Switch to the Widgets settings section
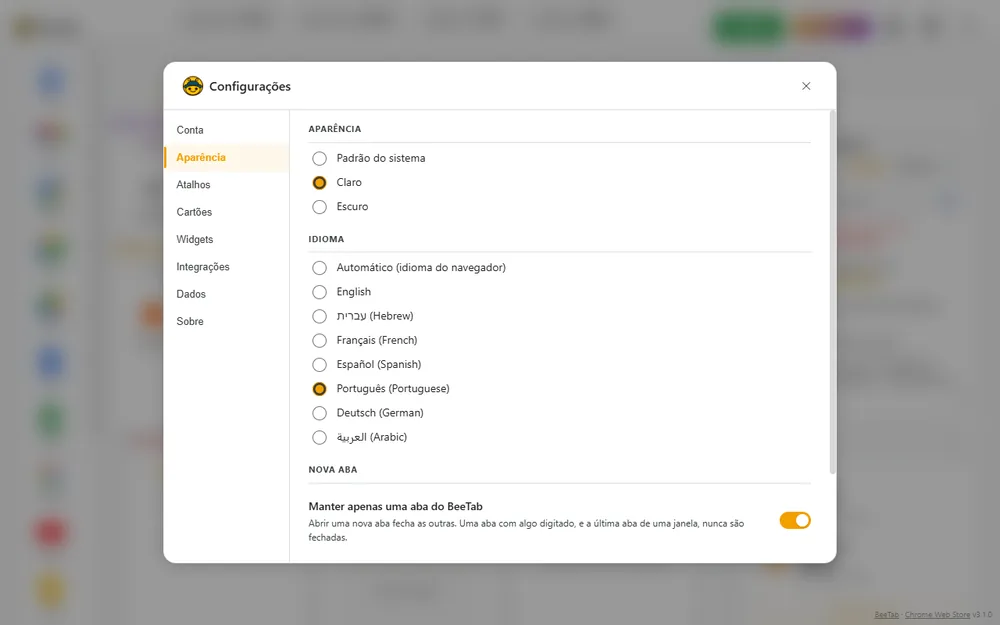Viewport: 1000px width, 625px height. coord(226,240)
